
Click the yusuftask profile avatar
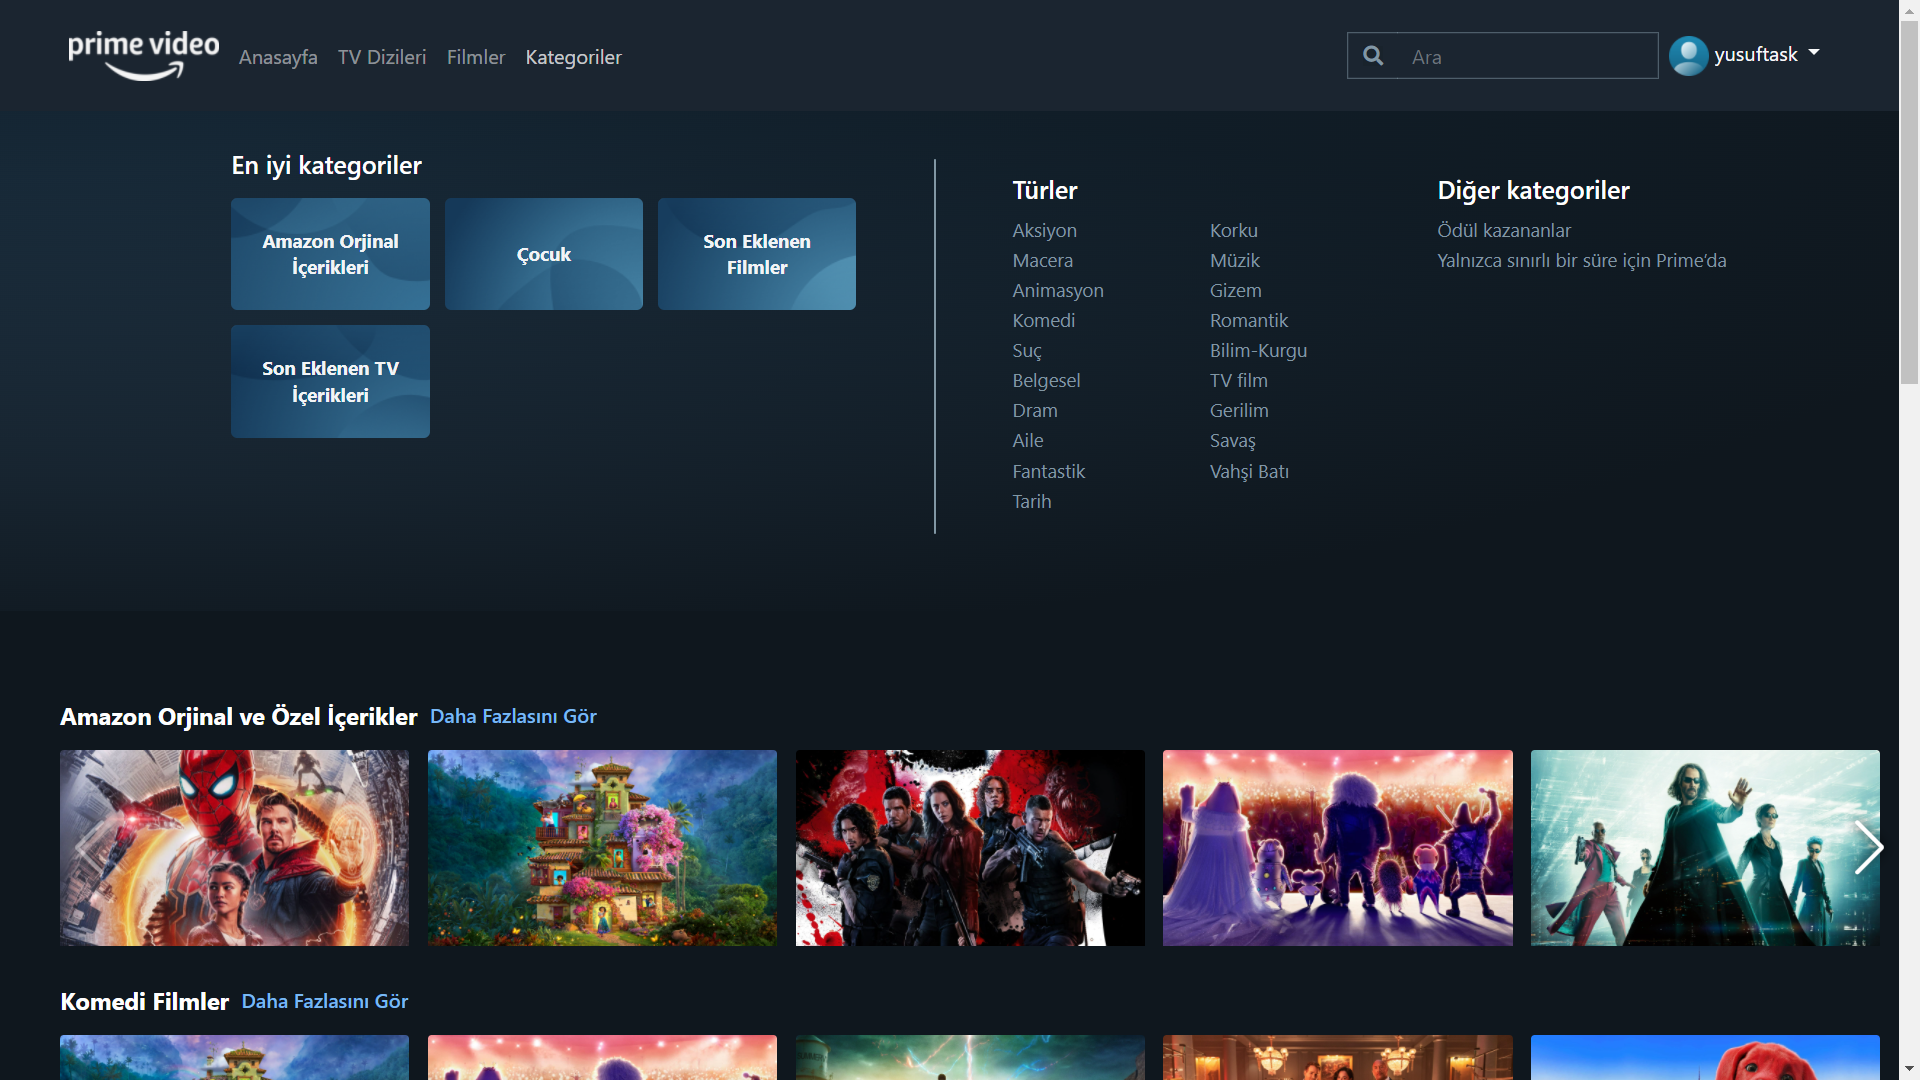(x=1688, y=56)
